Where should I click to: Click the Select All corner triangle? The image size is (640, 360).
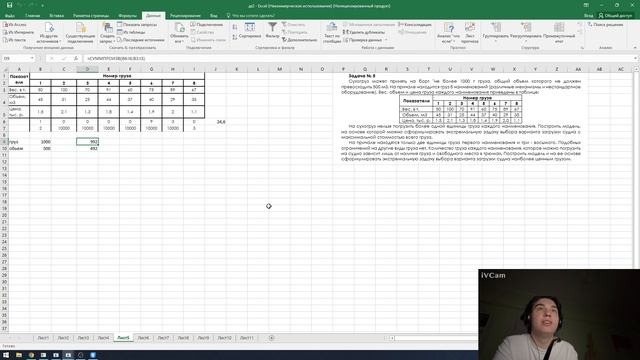point(5,69)
